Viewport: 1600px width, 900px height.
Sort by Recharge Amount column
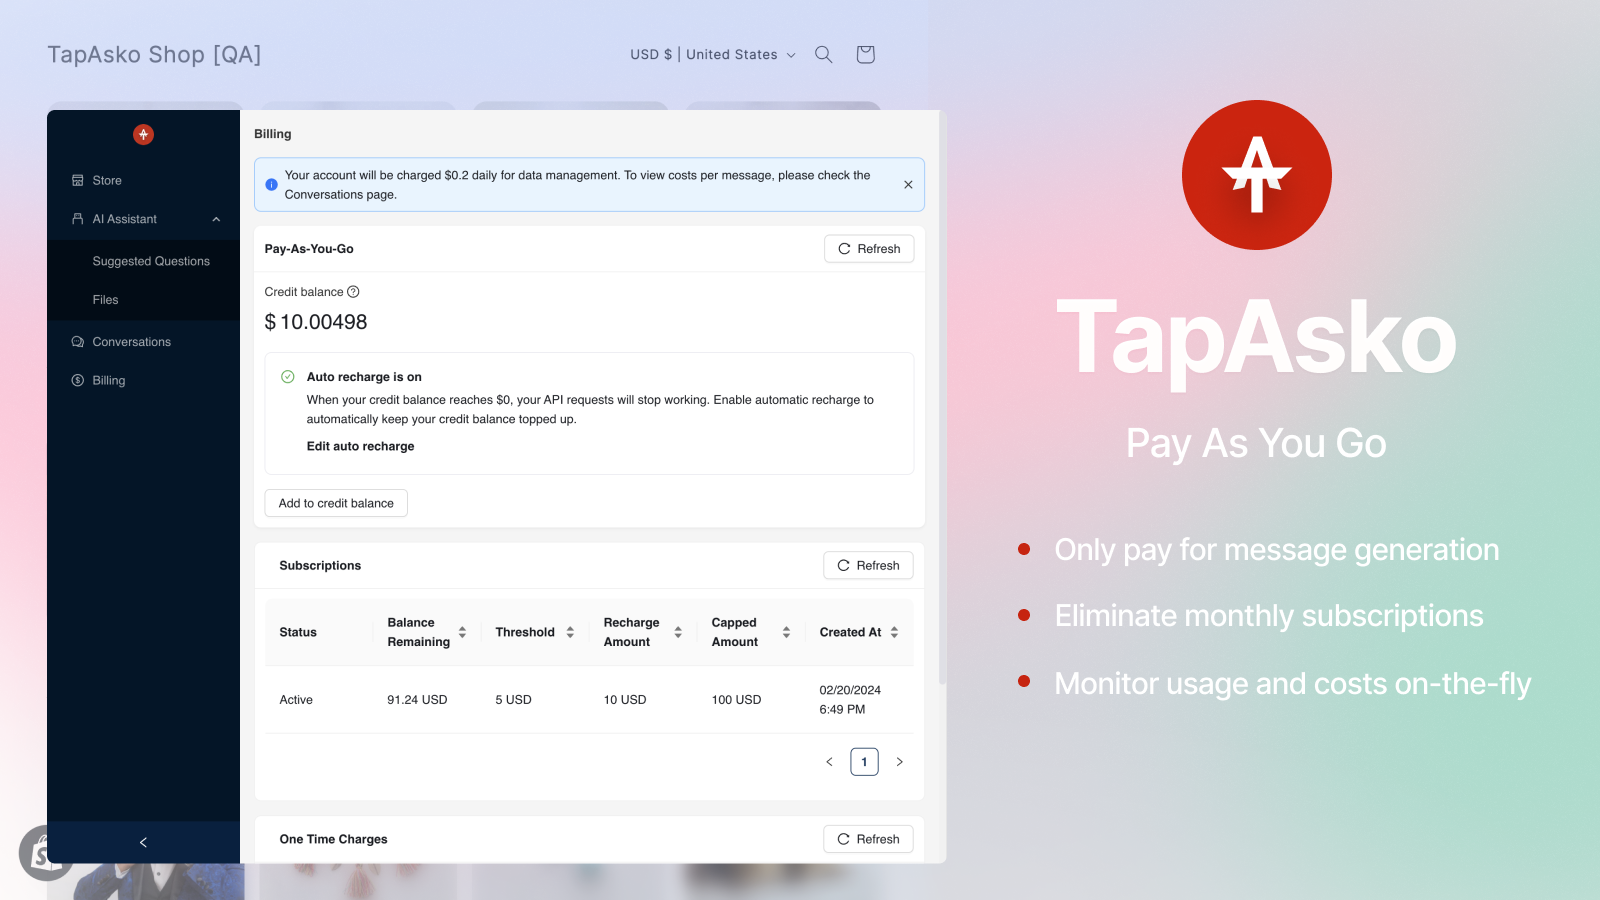coord(678,632)
